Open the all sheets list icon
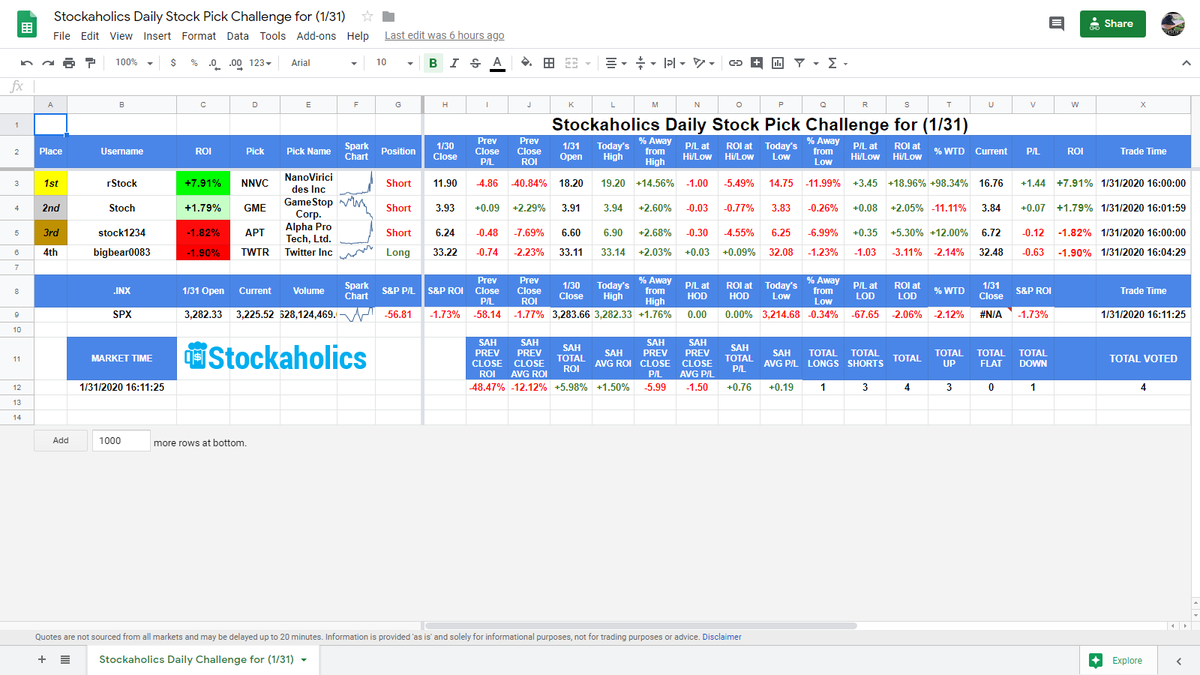This screenshot has width=1200, height=675. [65, 660]
